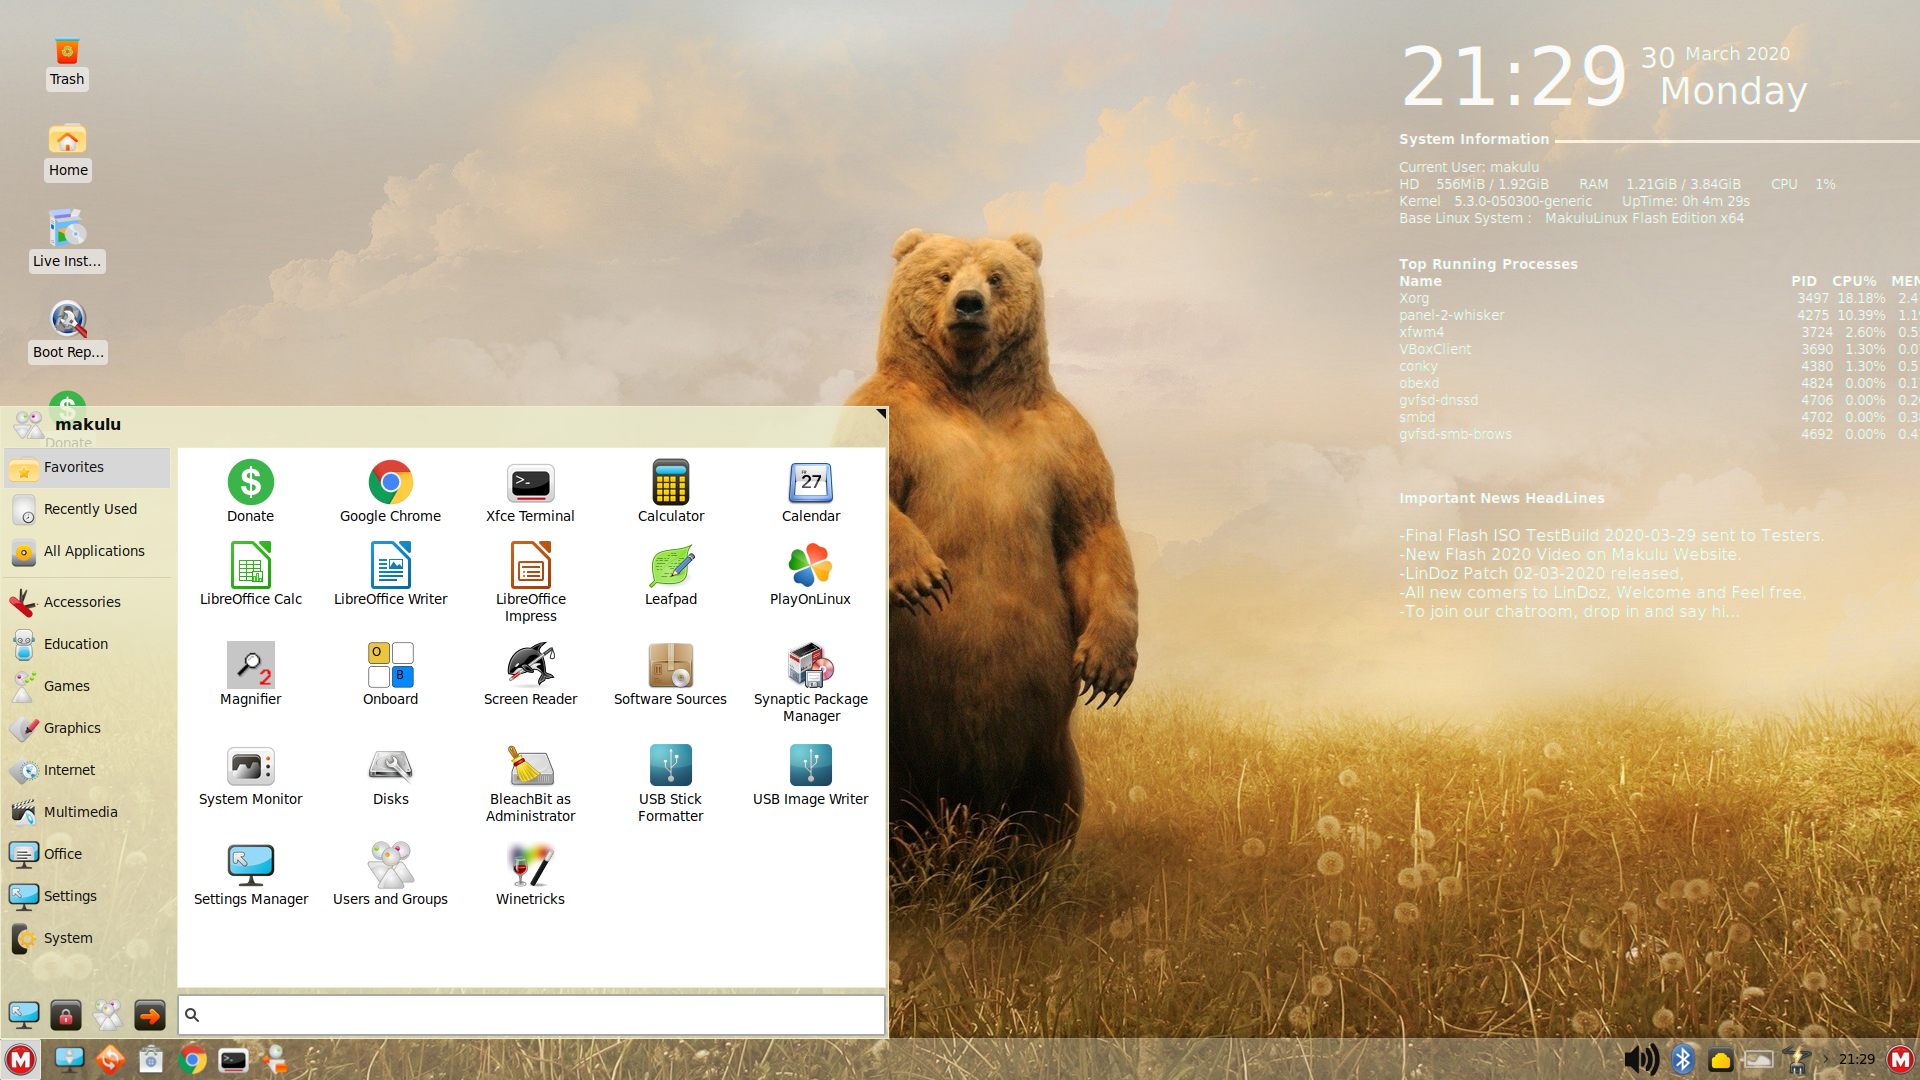Open the Internet category
This screenshot has width=1920, height=1080.
(87, 770)
